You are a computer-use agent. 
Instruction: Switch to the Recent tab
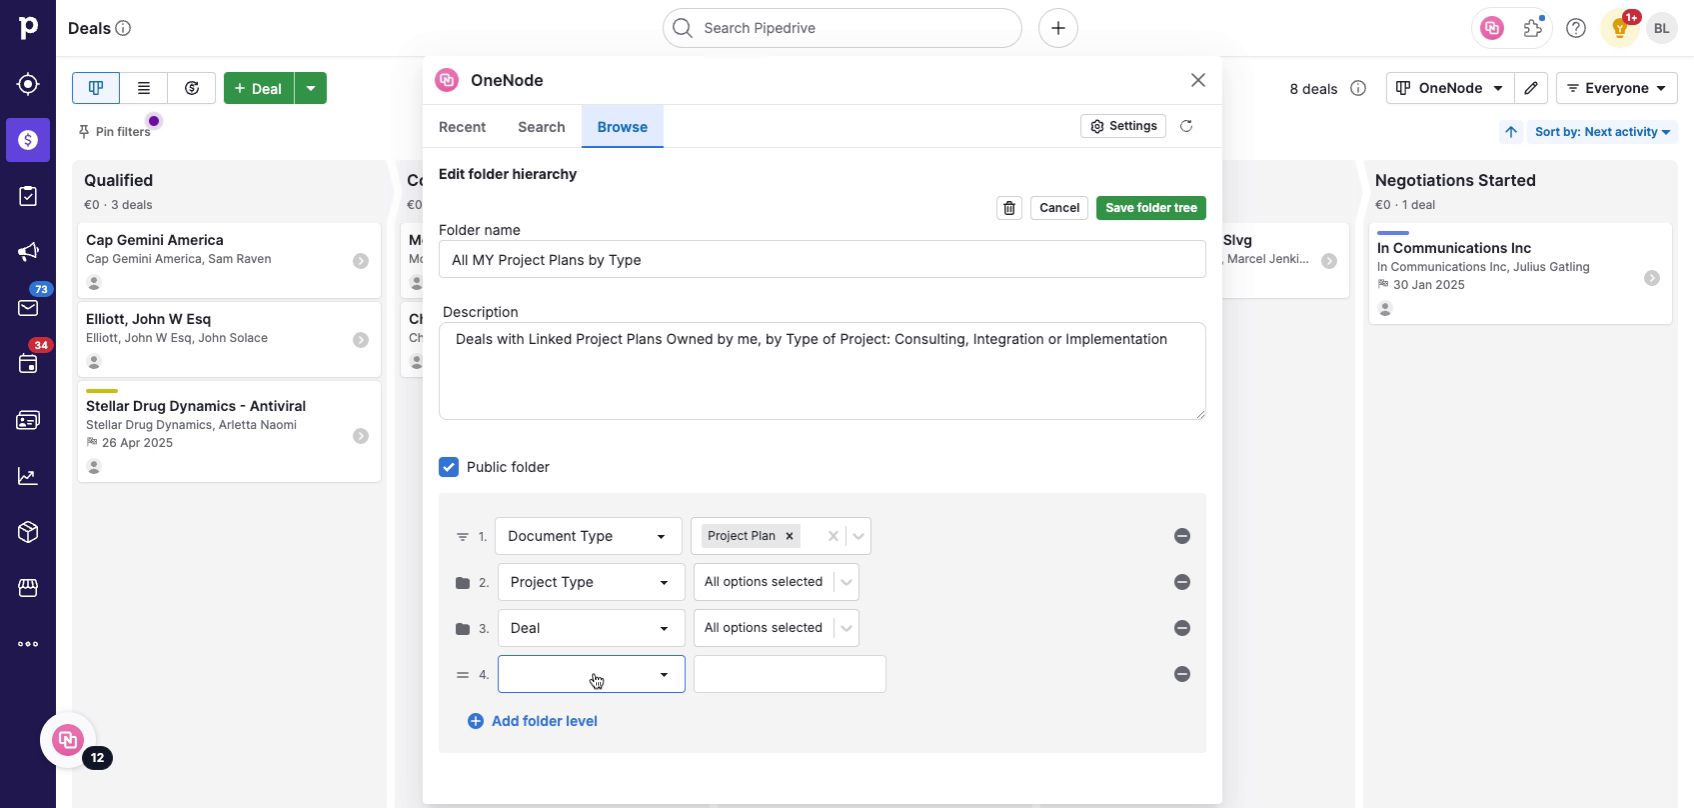click(x=462, y=127)
